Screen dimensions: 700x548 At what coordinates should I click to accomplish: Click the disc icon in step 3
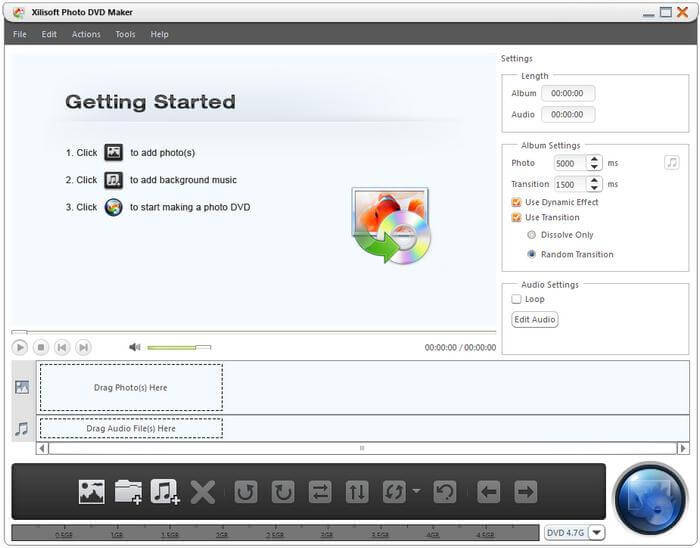click(x=113, y=207)
